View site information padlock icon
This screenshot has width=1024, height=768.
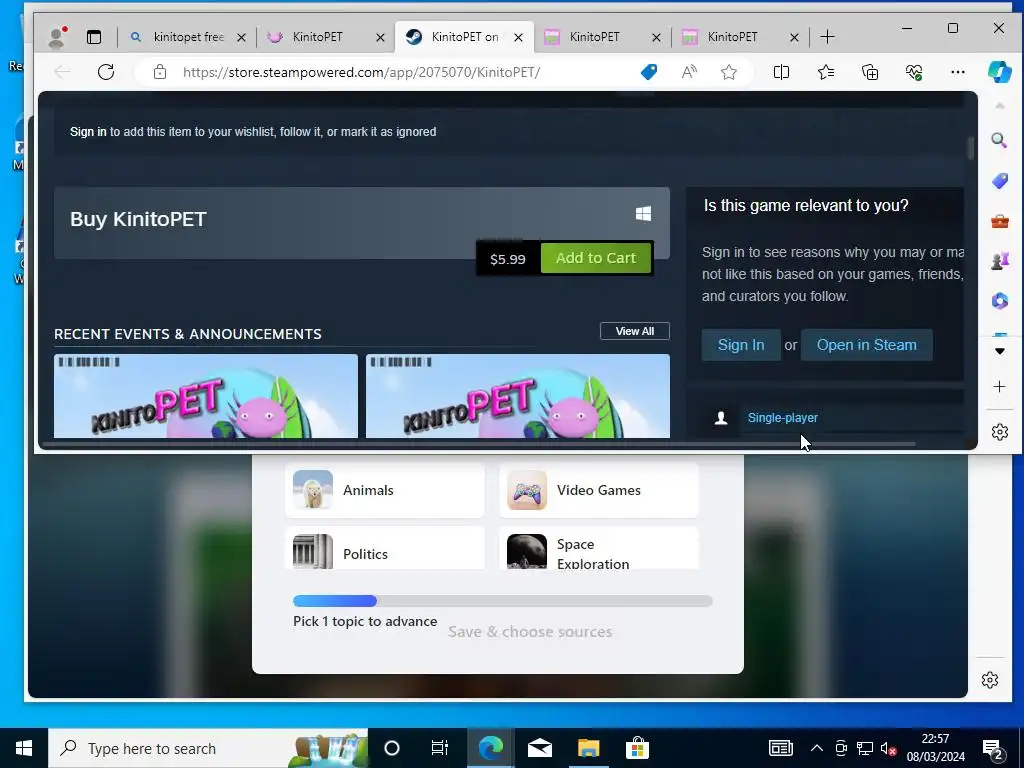point(160,72)
